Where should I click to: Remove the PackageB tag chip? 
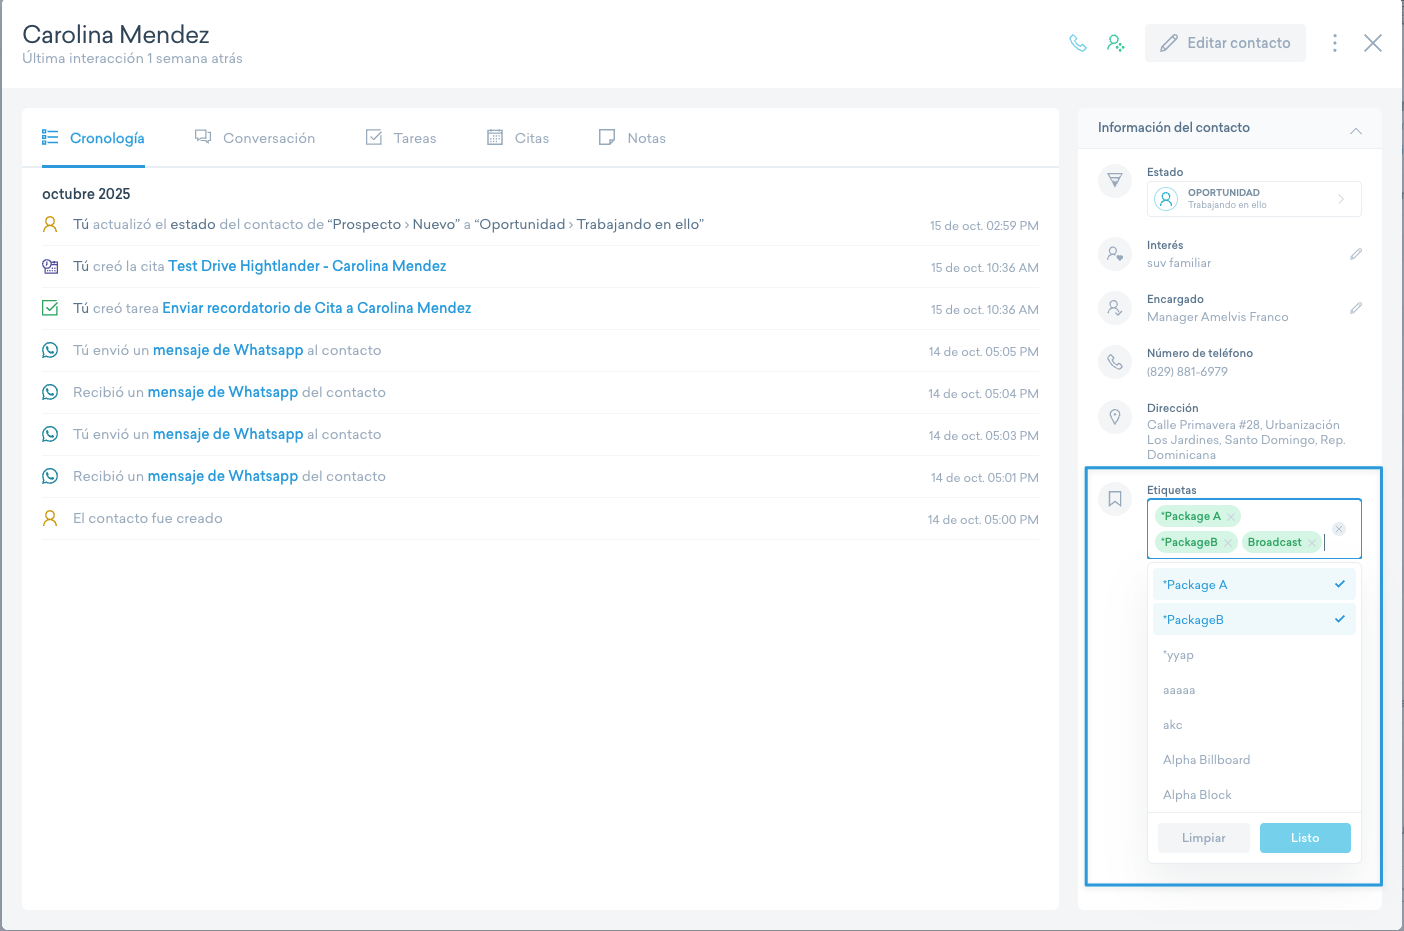pos(1228,543)
